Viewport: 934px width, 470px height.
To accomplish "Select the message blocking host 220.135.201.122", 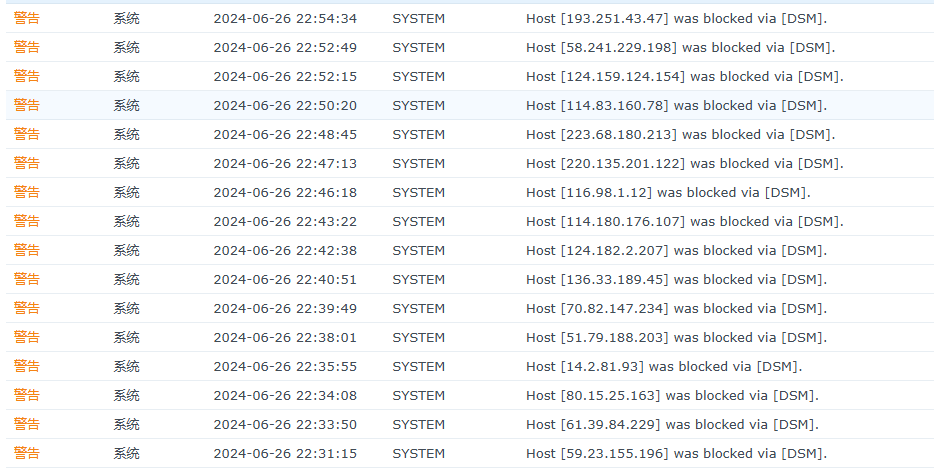I will click(x=684, y=163).
